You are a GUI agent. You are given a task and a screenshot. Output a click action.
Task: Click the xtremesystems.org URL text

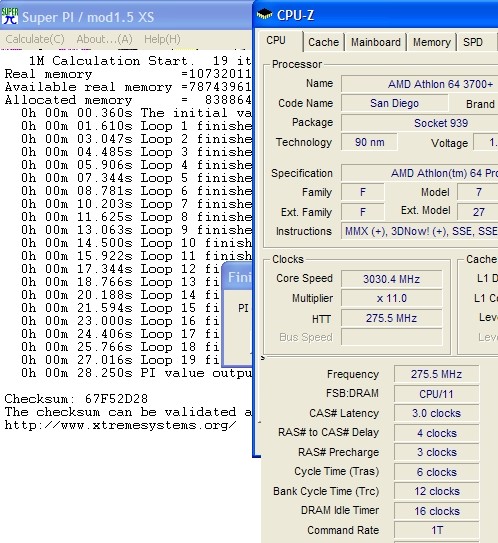(121, 425)
